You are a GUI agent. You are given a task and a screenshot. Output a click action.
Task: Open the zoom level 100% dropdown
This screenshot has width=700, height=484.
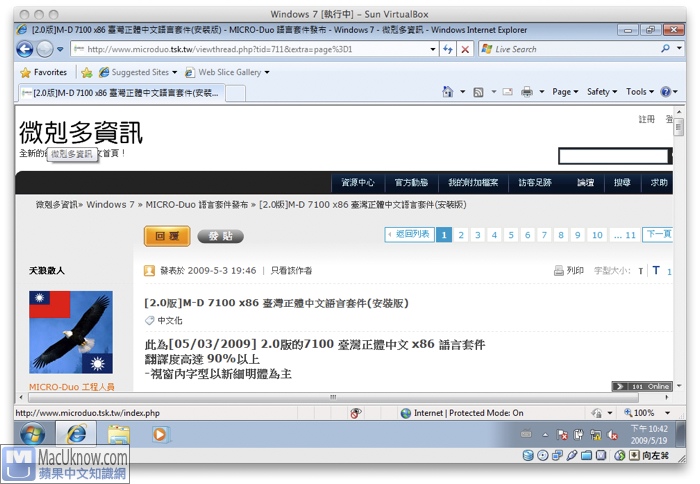[x=667, y=413]
